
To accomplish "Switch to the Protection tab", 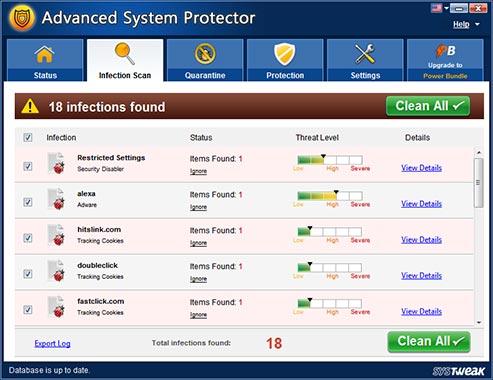I will pos(285,60).
